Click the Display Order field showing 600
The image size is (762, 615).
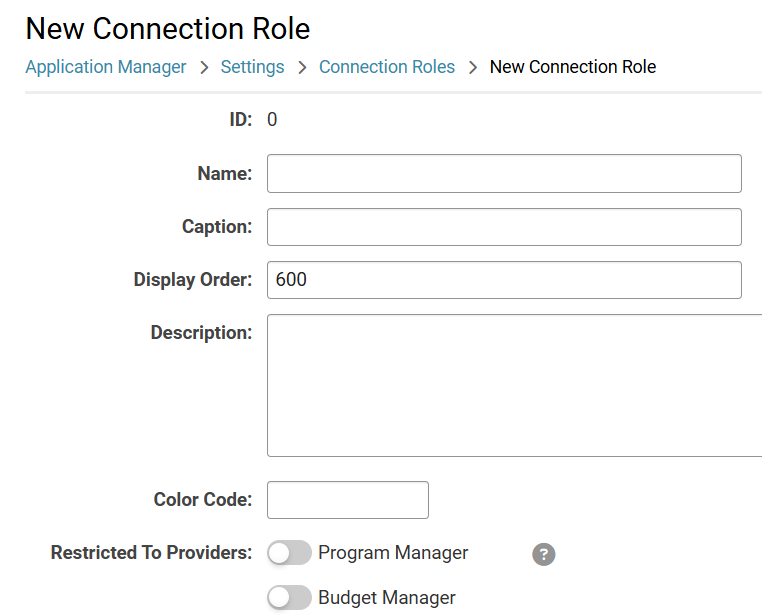504,280
